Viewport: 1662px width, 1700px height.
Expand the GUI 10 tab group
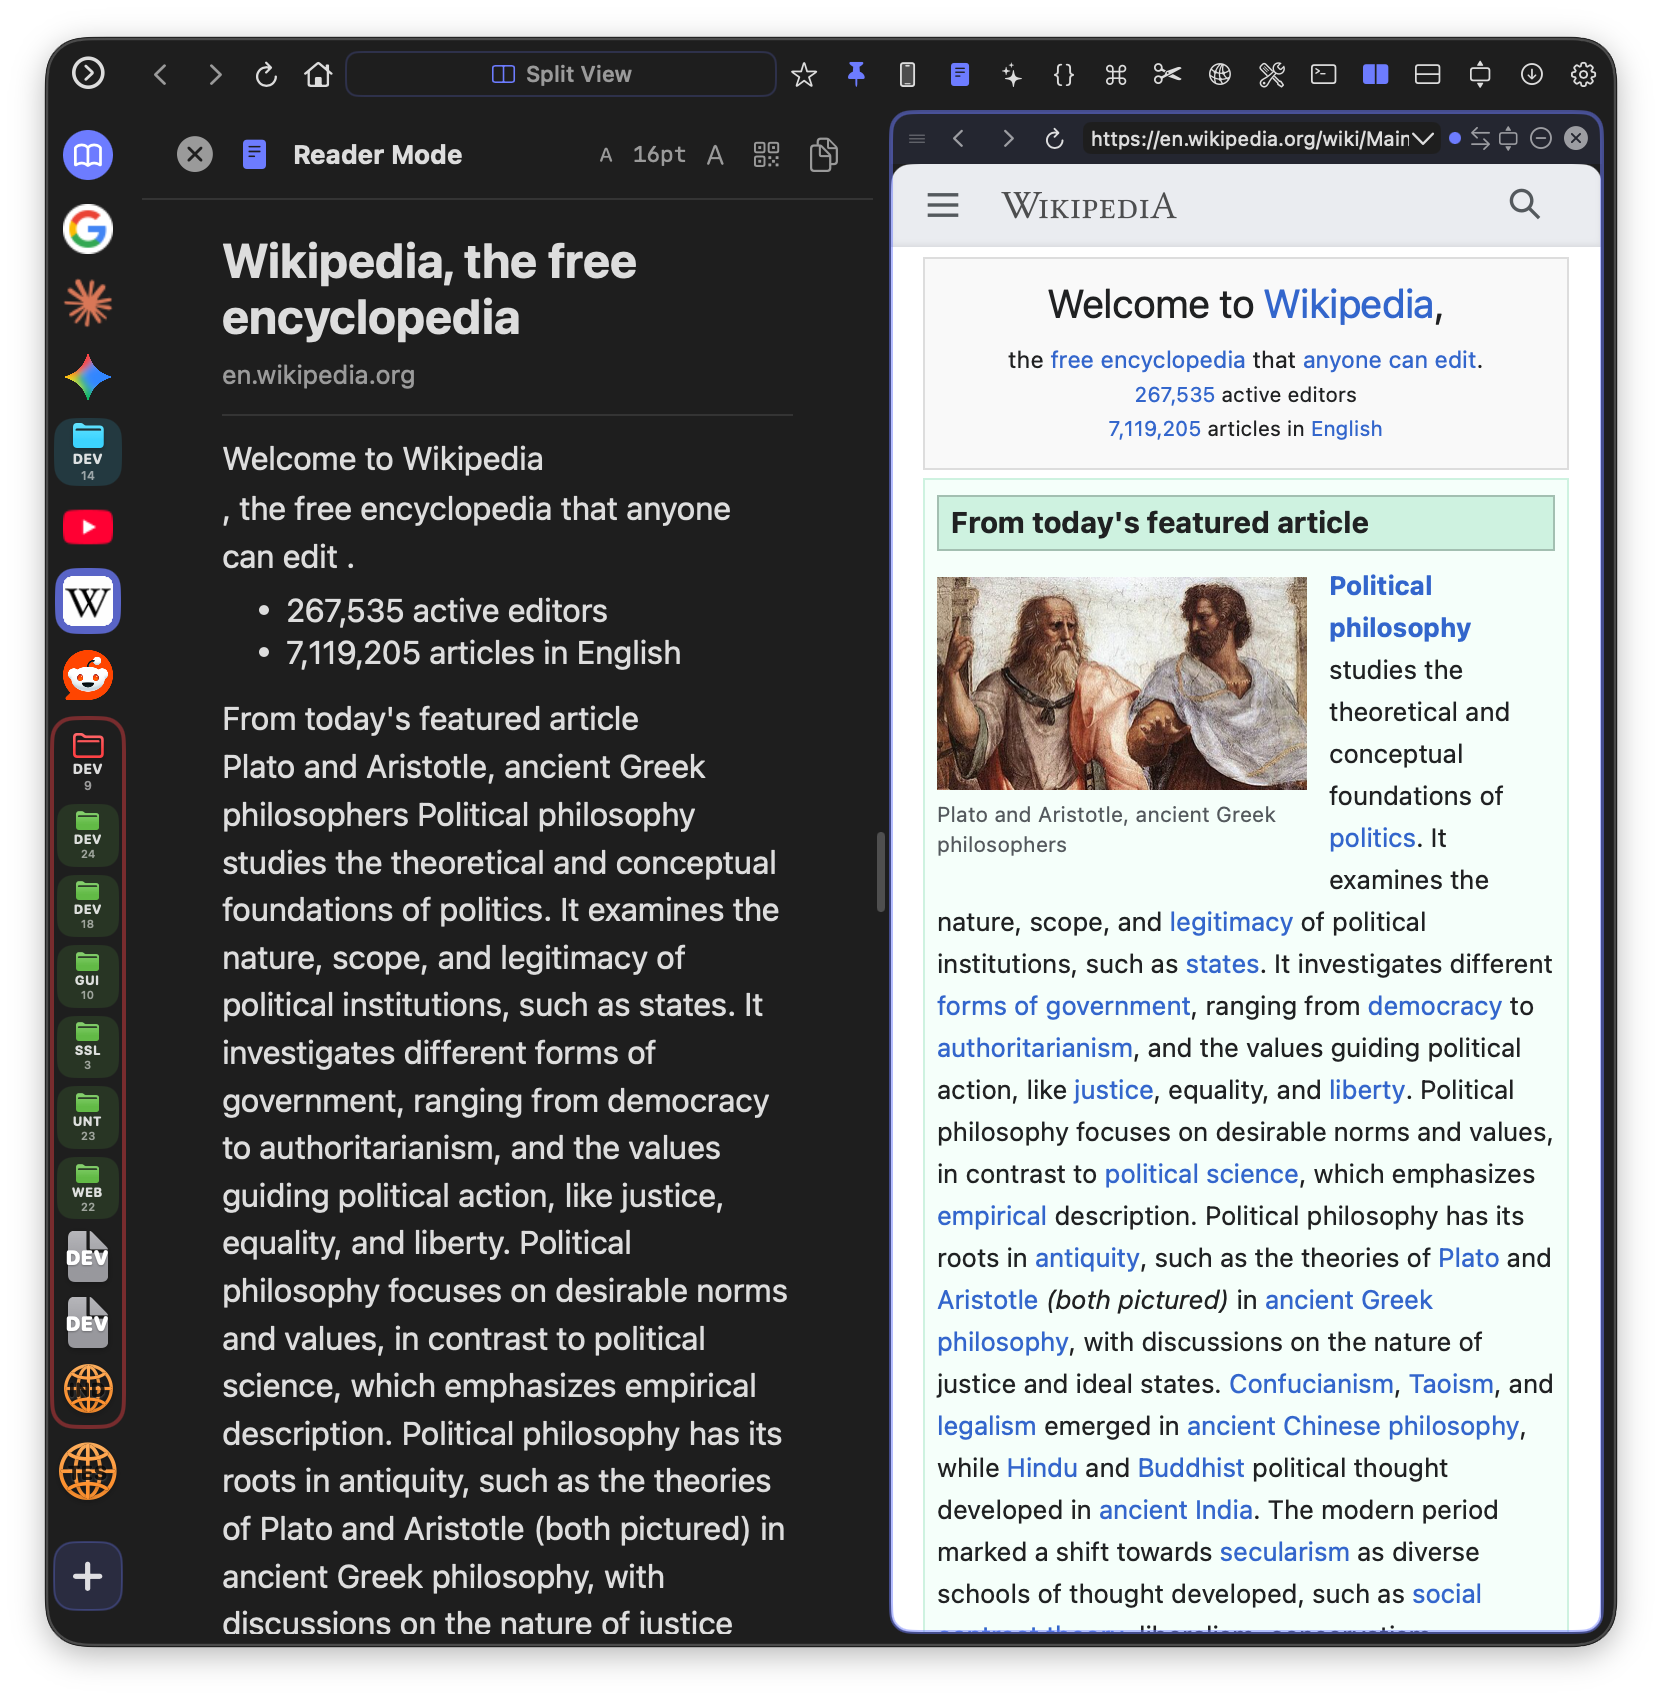click(x=88, y=976)
